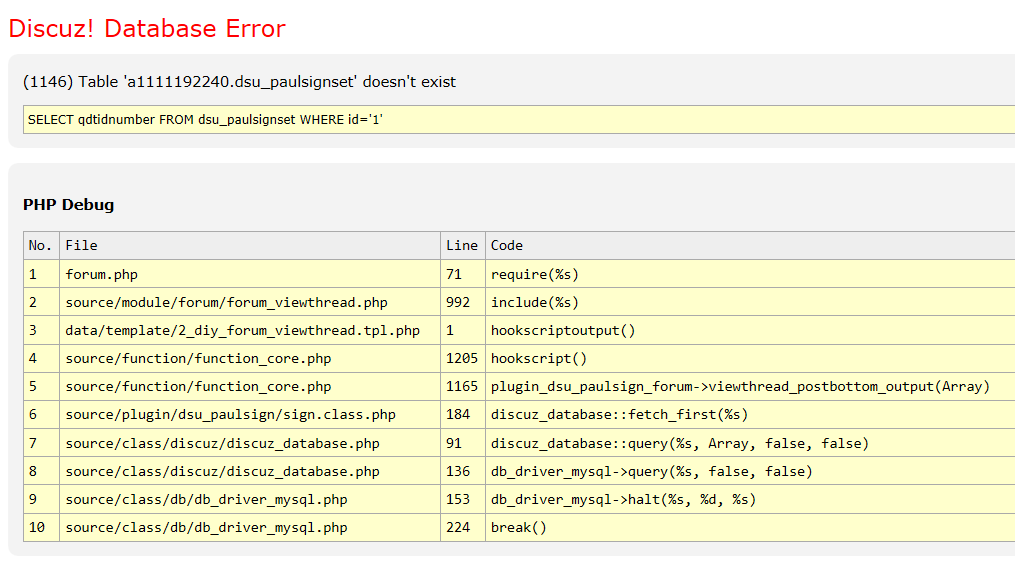Click line number 1205 cell
1015x569 pixels.
click(462, 358)
